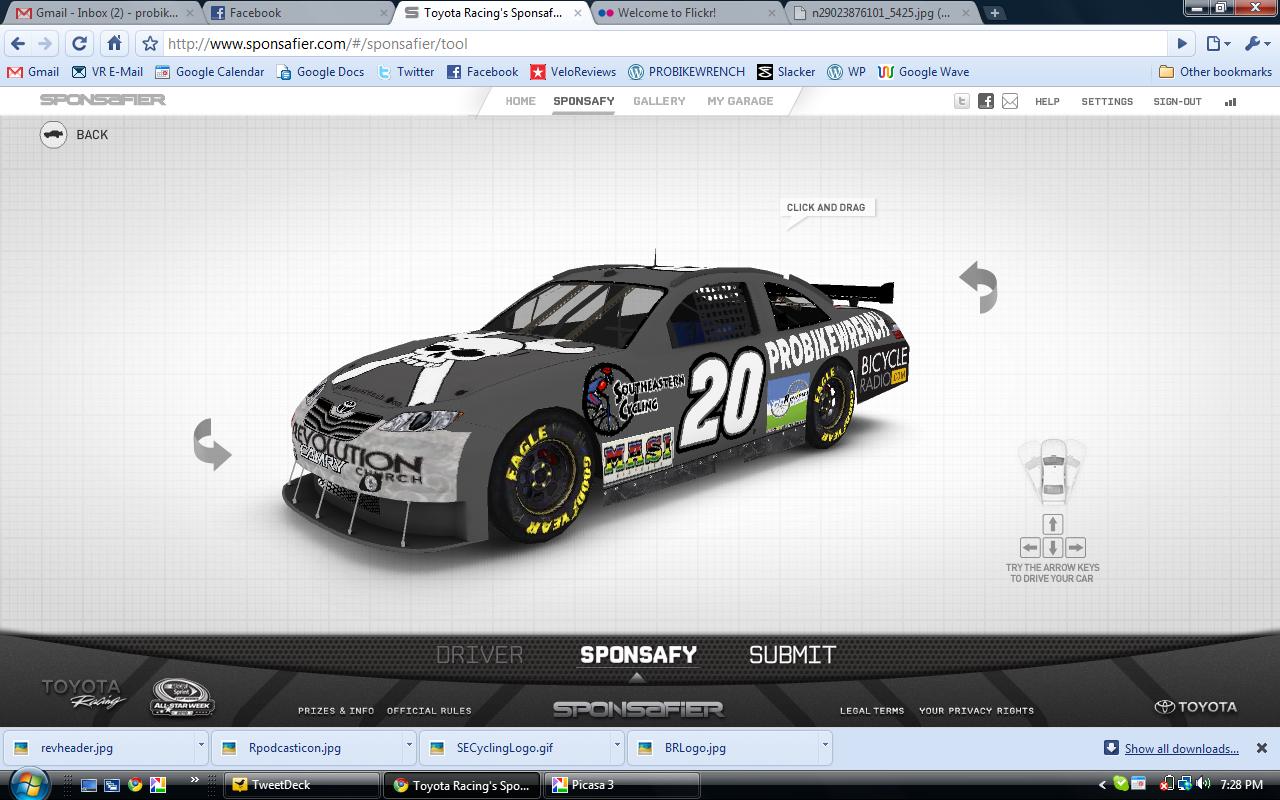Toggle the bookmark star in address bar
The width and height of the screenshot is (1280, 800).
pyautogui.click(x=150, y=44)
